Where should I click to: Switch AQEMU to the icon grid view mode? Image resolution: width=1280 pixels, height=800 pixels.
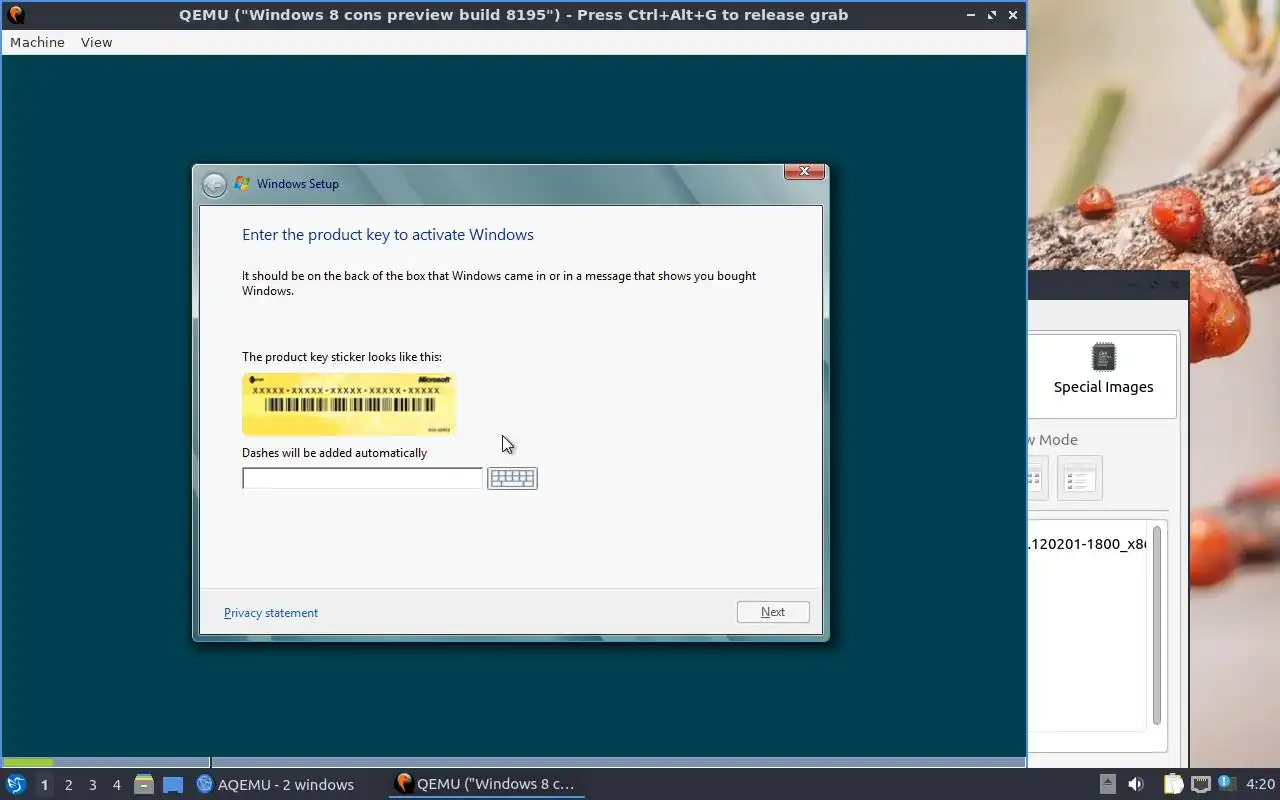(x=1036, y=478)
